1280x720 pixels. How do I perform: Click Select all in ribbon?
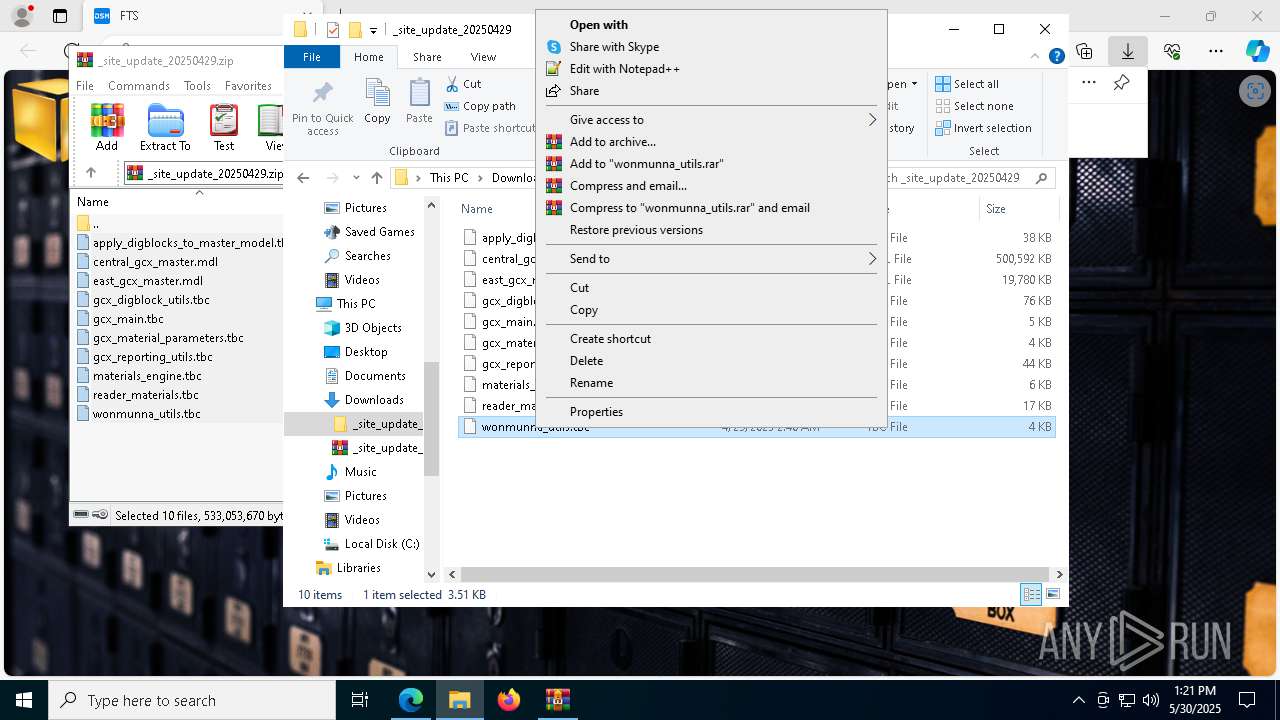coord(967,84)
